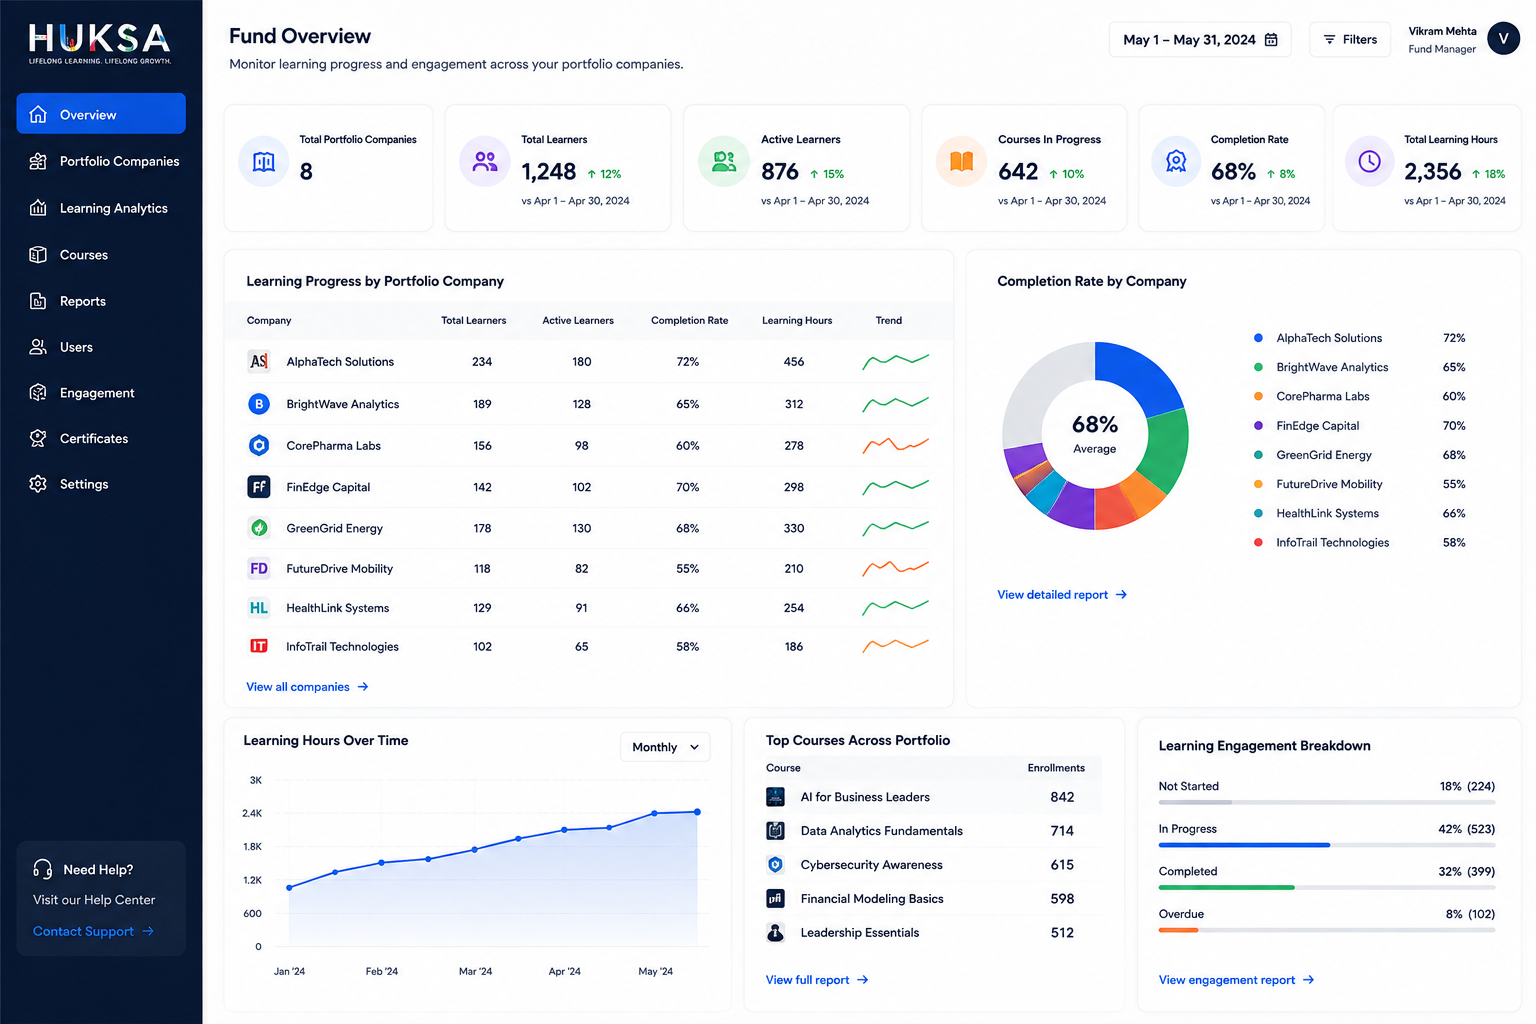Screen dimensions: 1536x1024
Task: Click the HUKSA logo
Action: click(x=100, y=43)
